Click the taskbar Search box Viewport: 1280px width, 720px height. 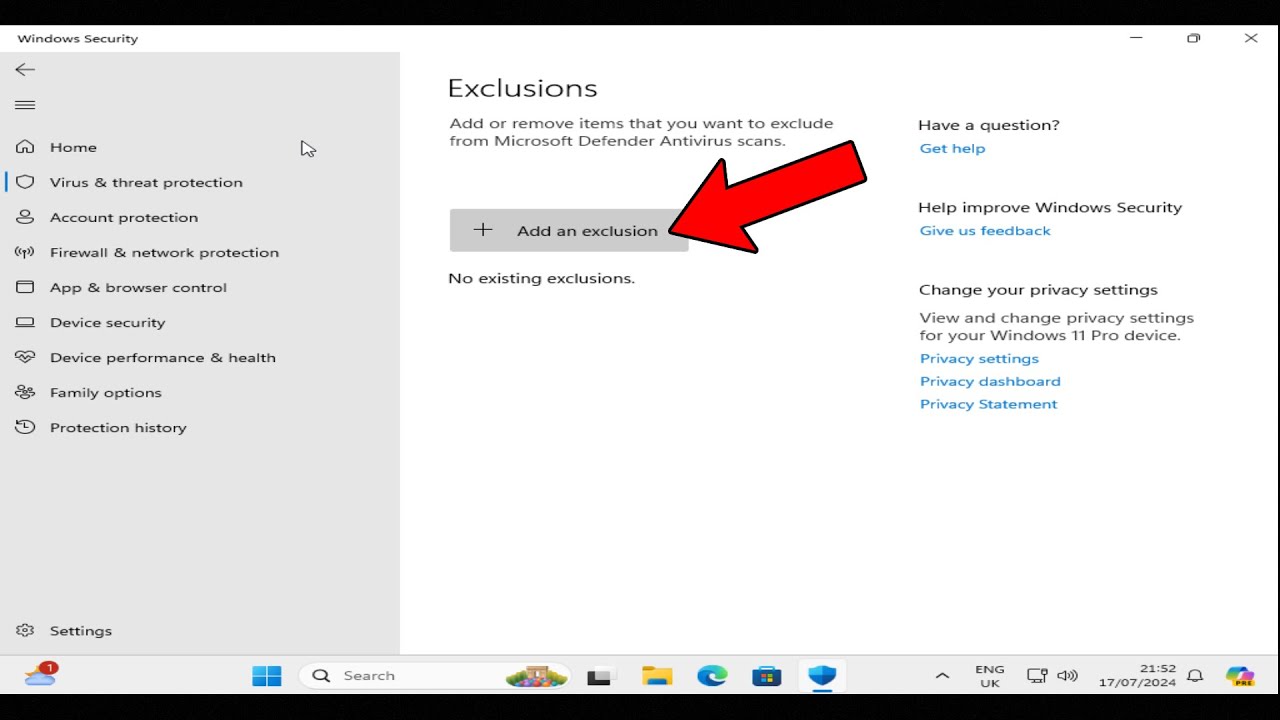tap(436, 676)
